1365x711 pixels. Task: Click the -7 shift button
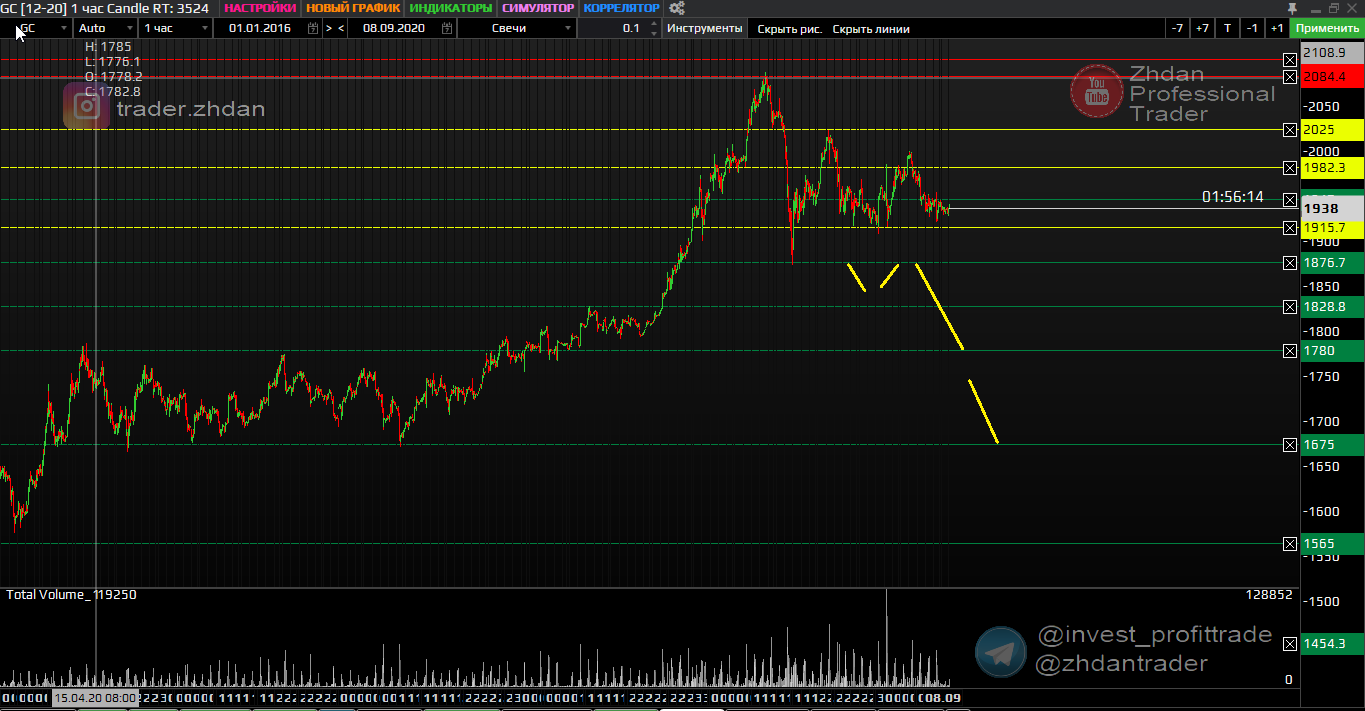pyautogui.click(x=1177, y=28)
